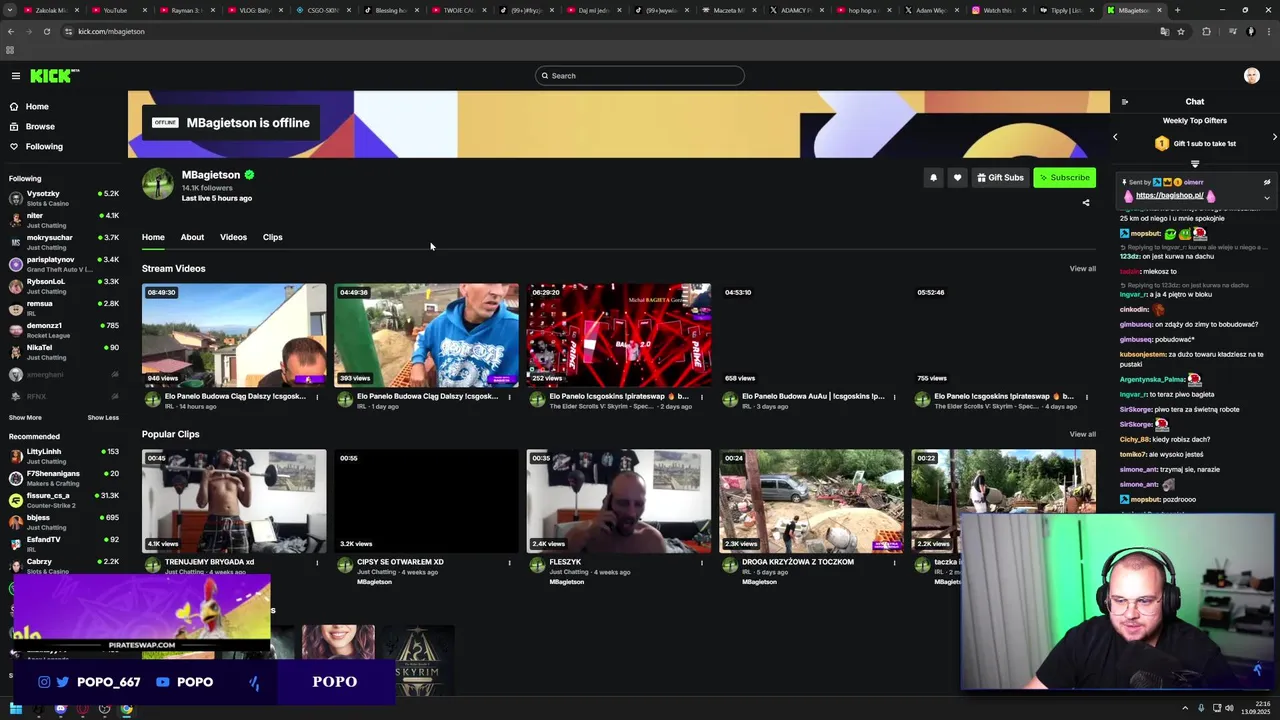
Task: Bookmark the page with the star icon
Action: [x=1181, y=31]
